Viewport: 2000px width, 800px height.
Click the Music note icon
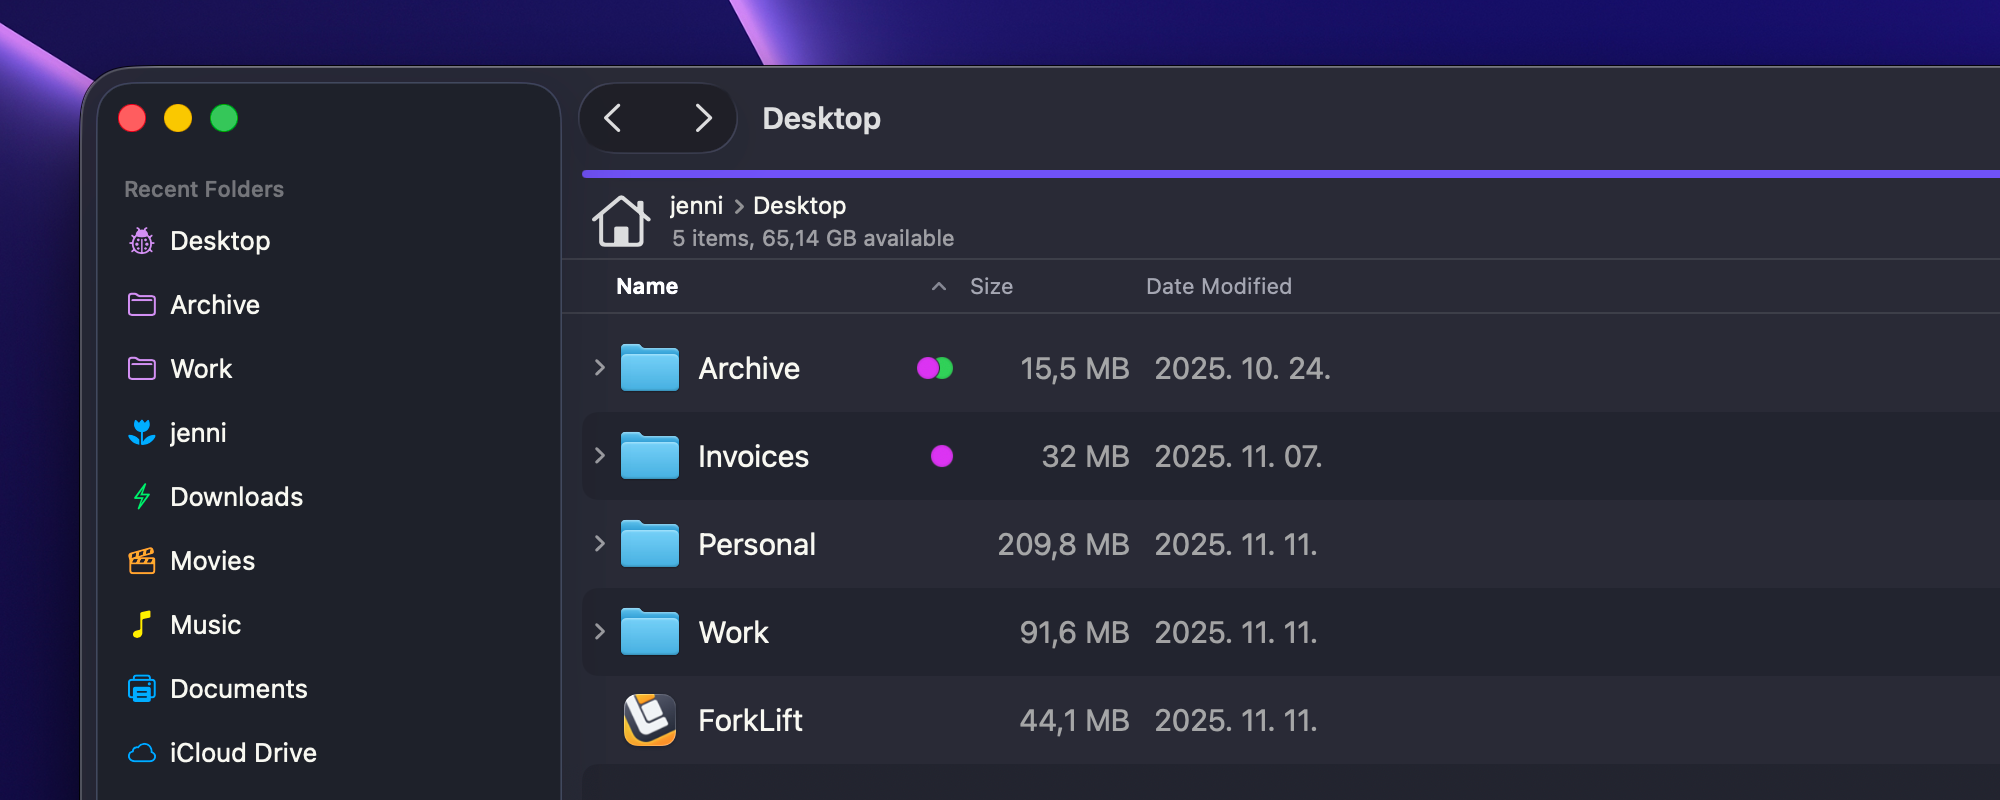point(142,625)
